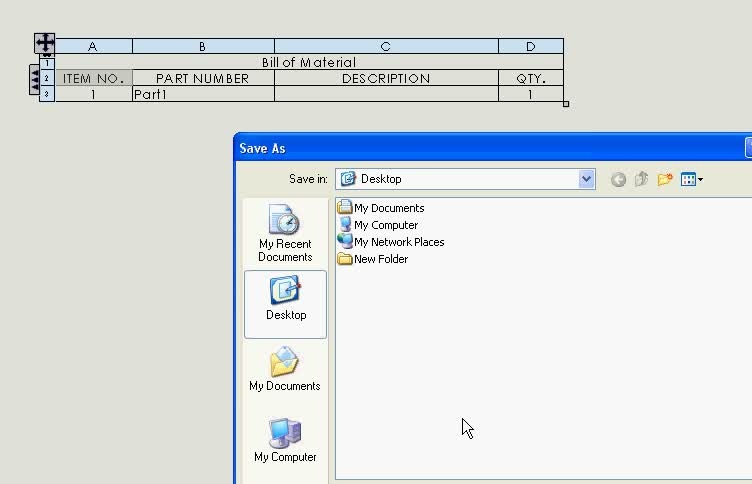Click the PART NUMBER header cell
This screenshot has height=484, width=752.
coord(203,78)
